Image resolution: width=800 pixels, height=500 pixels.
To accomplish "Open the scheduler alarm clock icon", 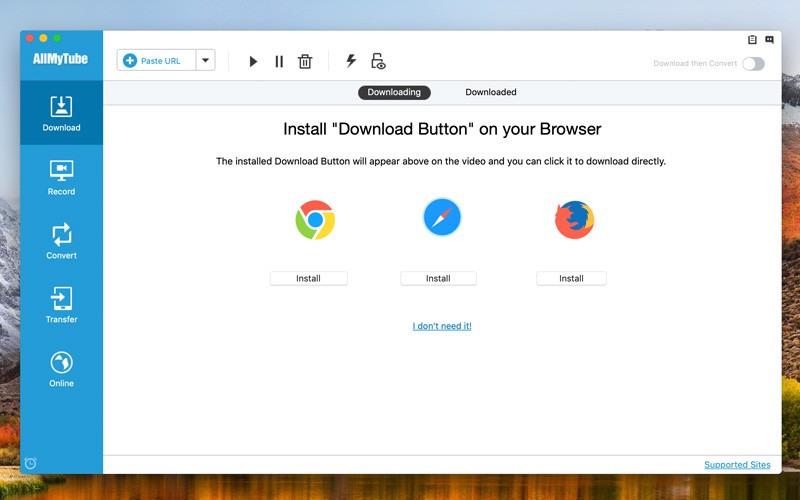I will 31,463.
